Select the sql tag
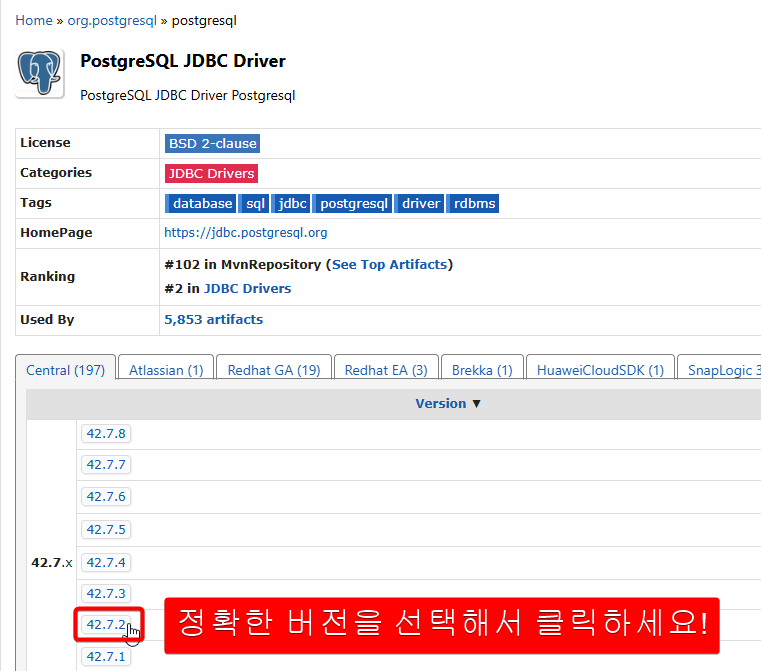The image size is (761, 671). click(x=254, y=203)
